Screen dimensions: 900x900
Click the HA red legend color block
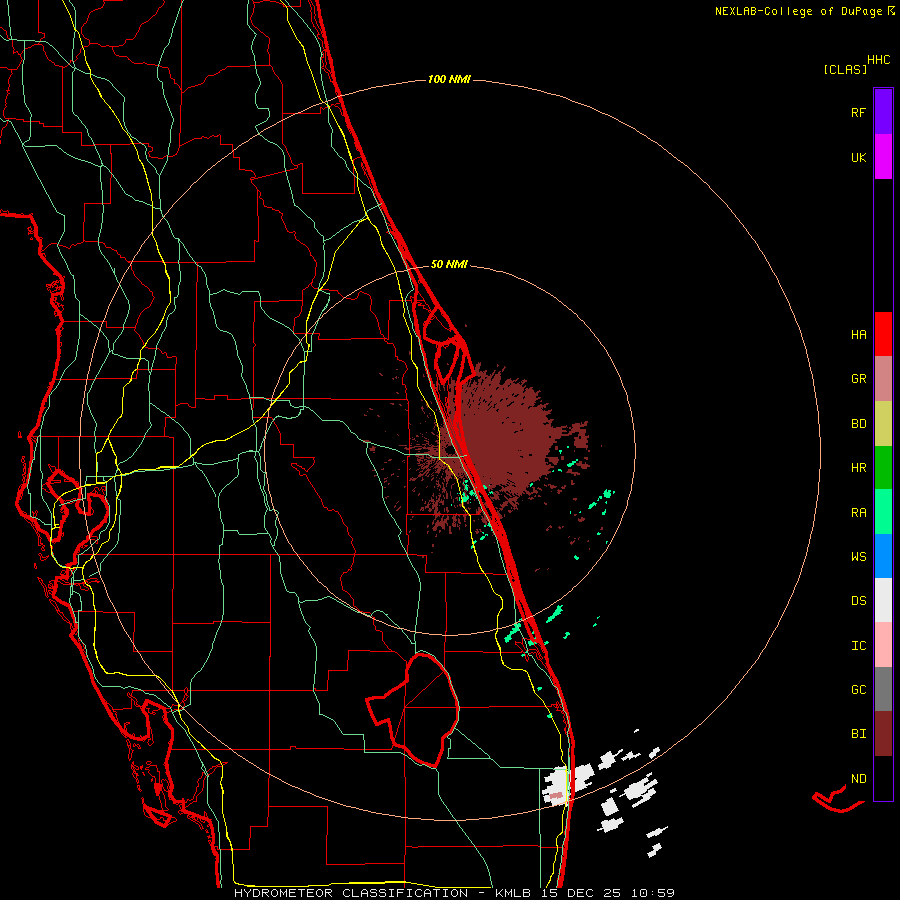883,334
